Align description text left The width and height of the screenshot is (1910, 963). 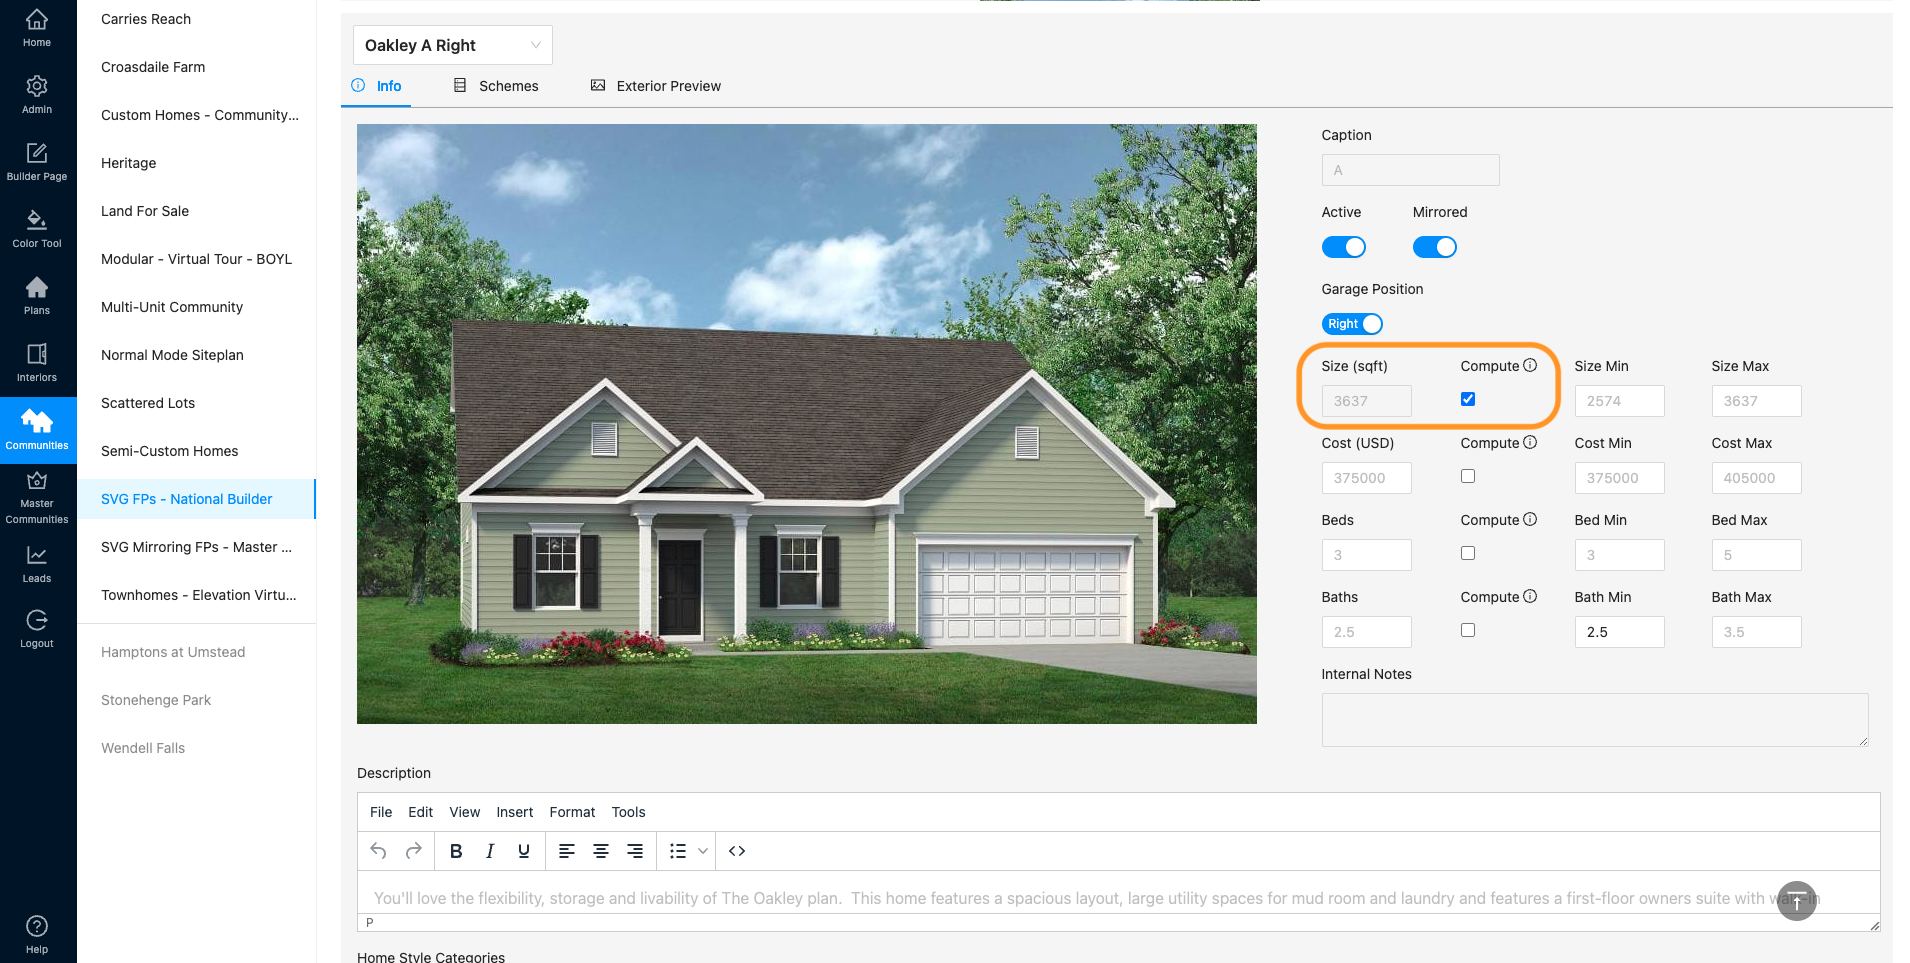[x=567, y=851]
